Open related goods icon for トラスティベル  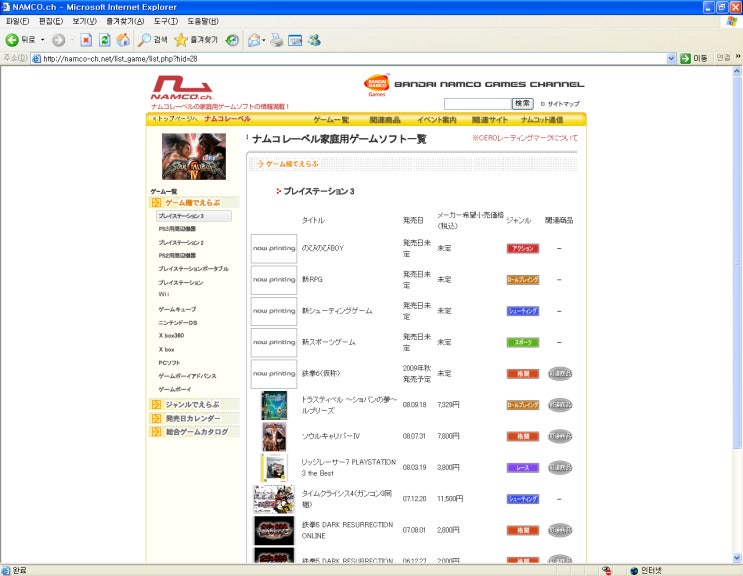[560, 405]
